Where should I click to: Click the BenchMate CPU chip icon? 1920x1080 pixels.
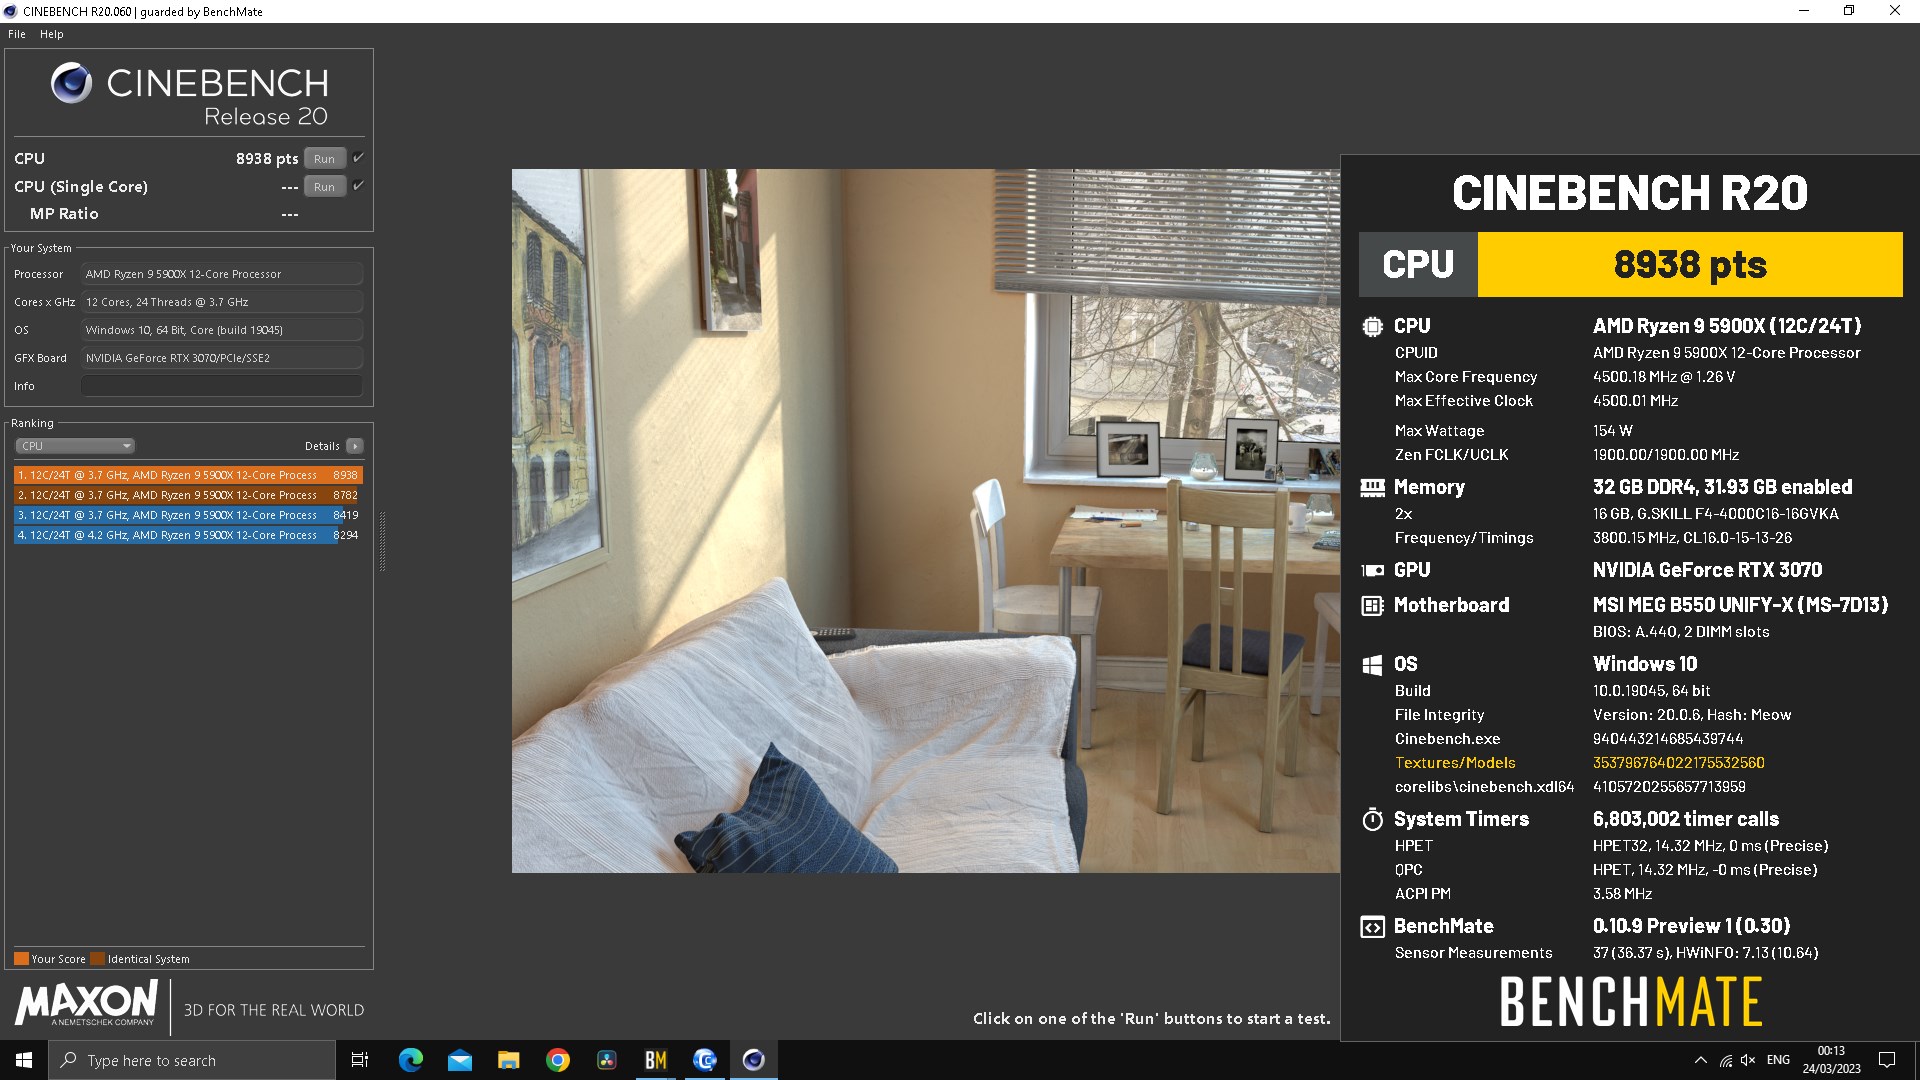coord(1373,326)
